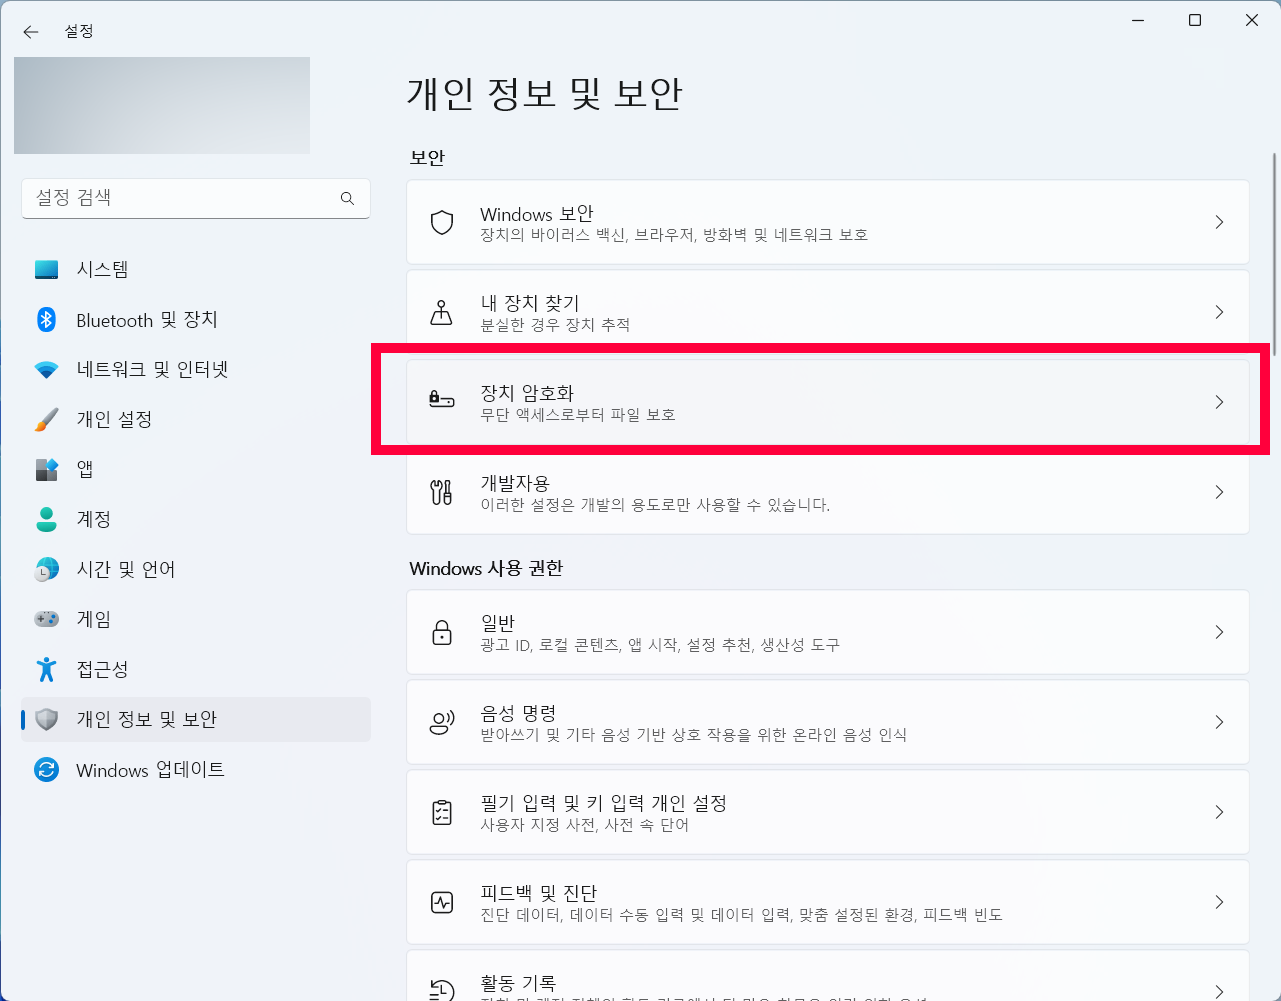Open 활동 기록 row chevron
The width and height of the screenshot is (1281, 1001).
(1219, 991)
